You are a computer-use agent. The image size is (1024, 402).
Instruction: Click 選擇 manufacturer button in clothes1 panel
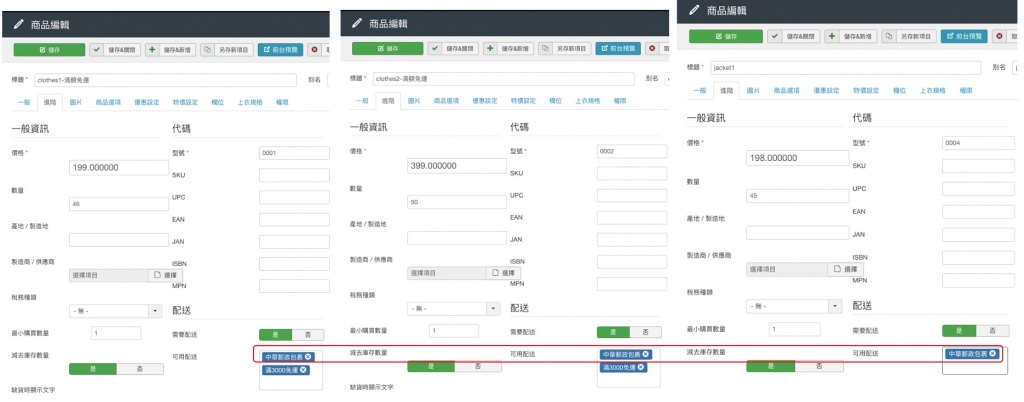click(167, 274)
